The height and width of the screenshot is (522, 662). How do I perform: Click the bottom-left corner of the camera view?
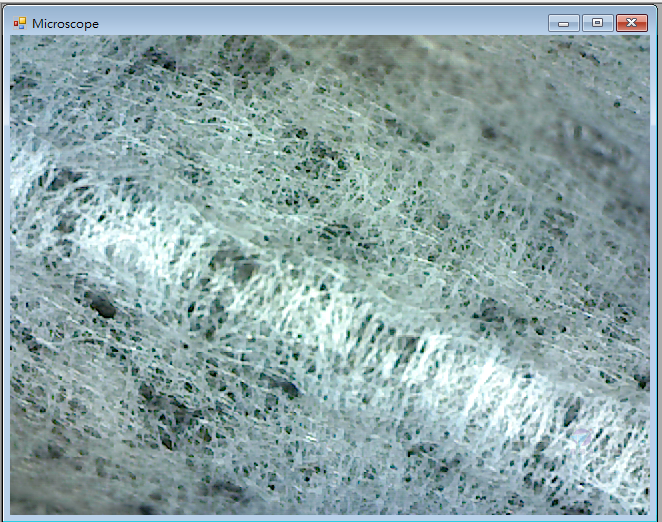click(13, 511)
